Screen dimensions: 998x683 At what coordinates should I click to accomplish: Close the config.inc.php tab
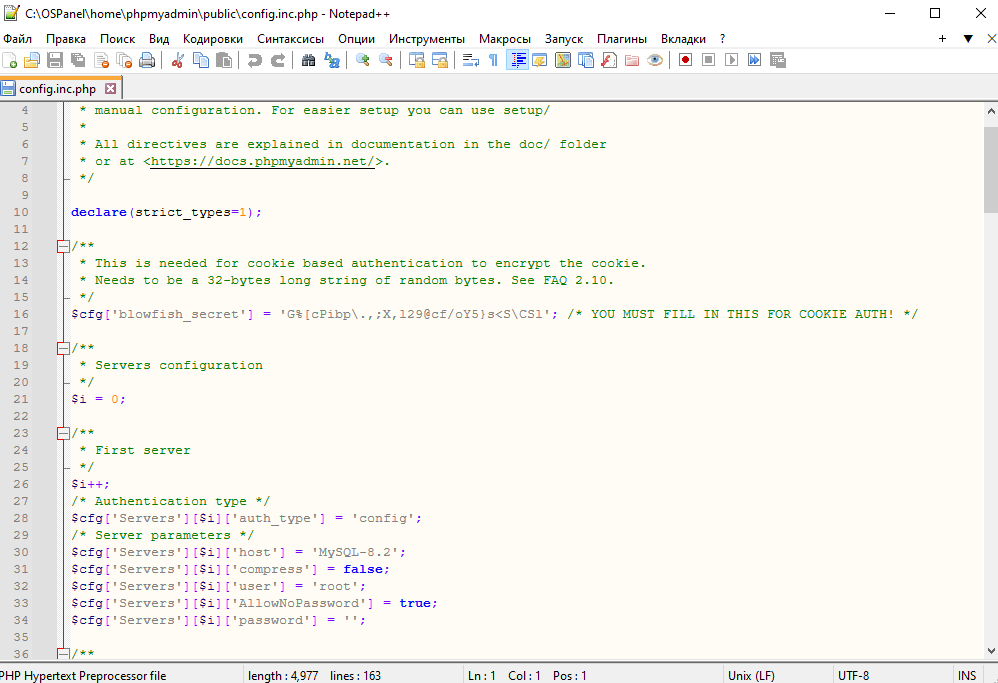click(111, 88)
